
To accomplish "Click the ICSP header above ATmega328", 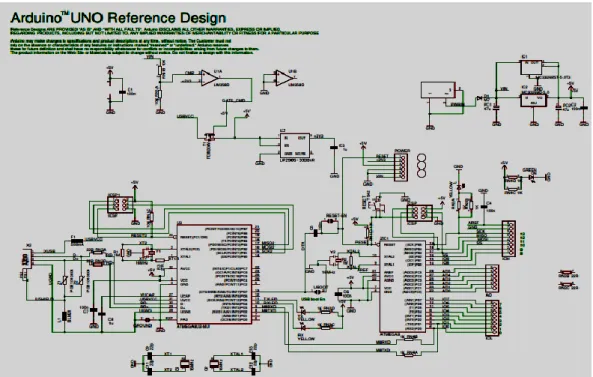I will (x=419, y=213).
